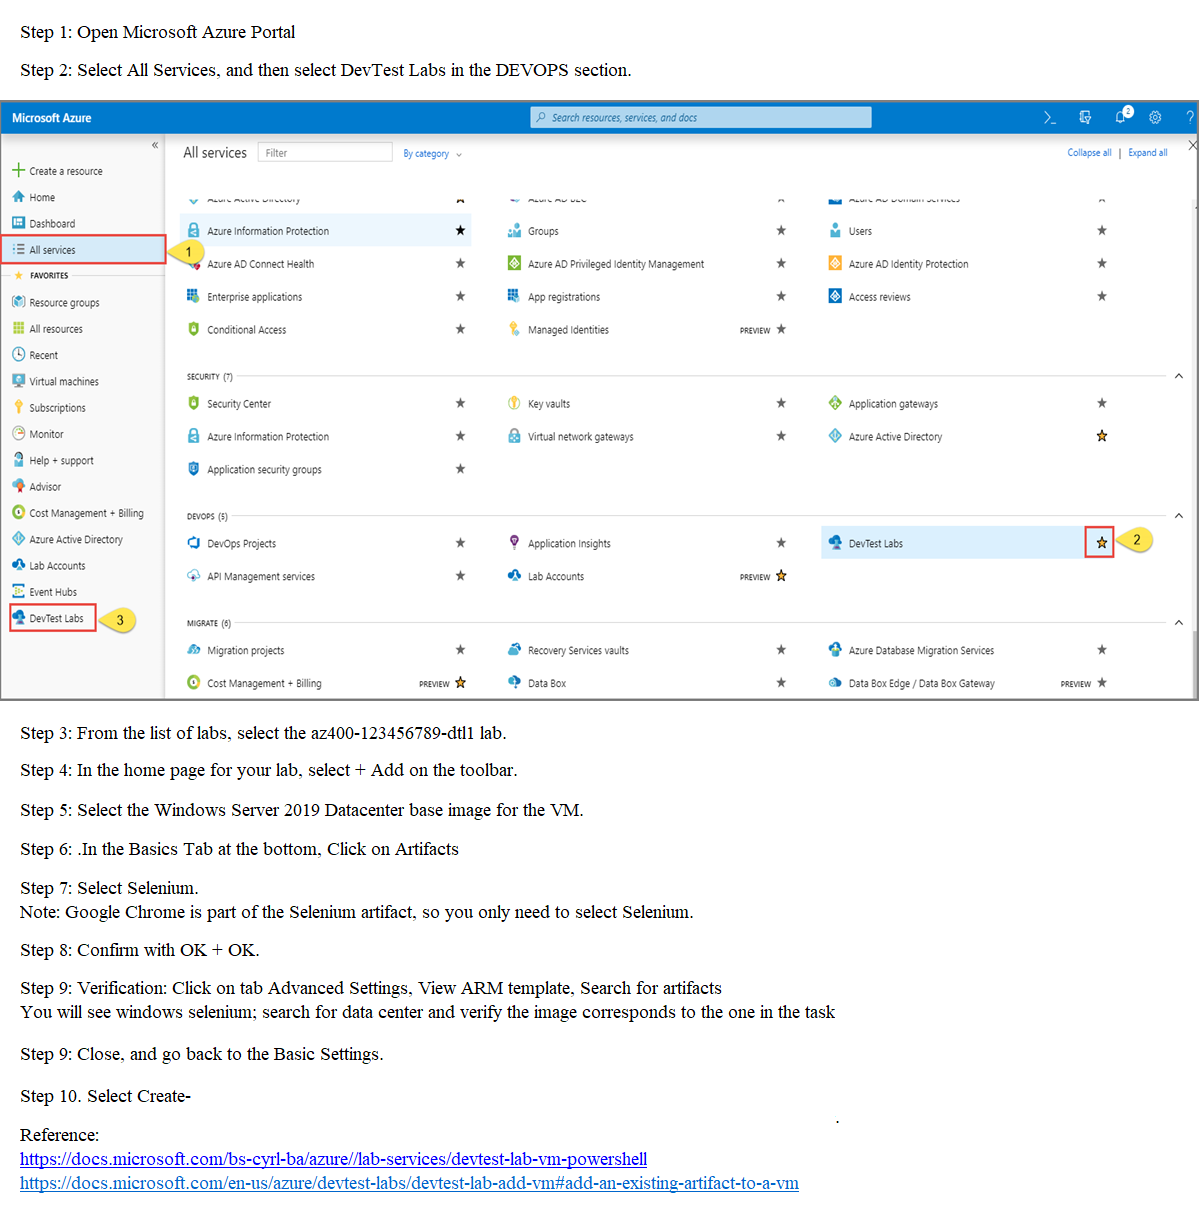The height and width of the screenshot is (1213, 1199).
Task: Toggle favorite star for Virtual network gateways
Action: point(781,436)
